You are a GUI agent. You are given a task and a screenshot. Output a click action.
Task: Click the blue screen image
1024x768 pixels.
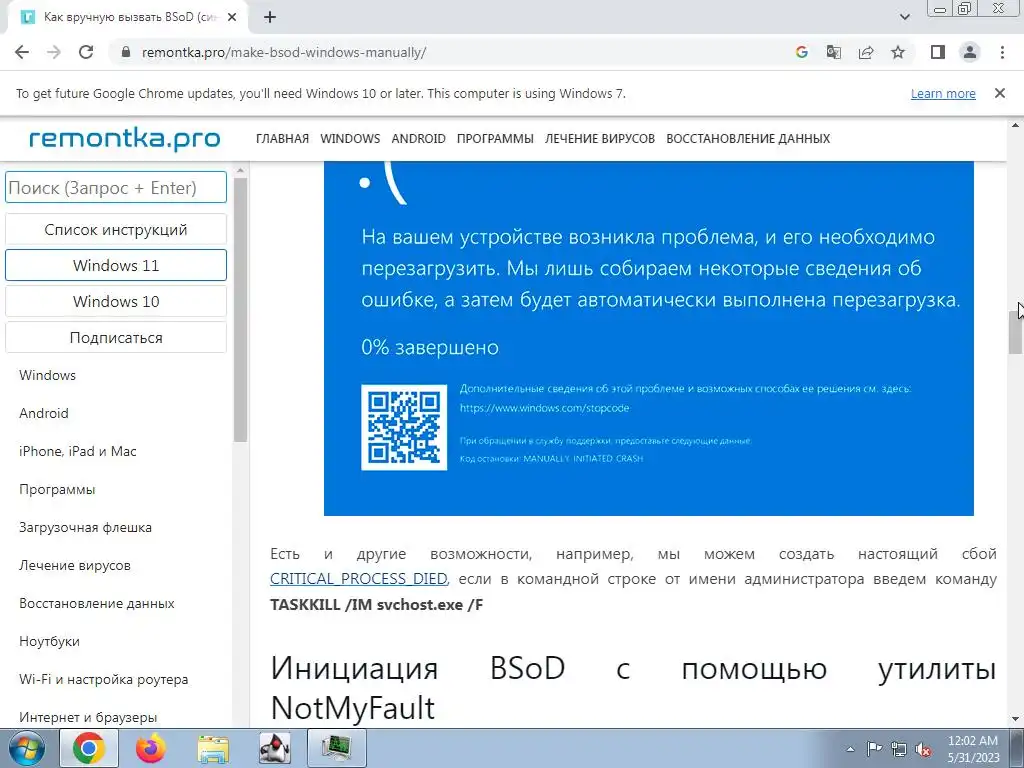point(648,338)
